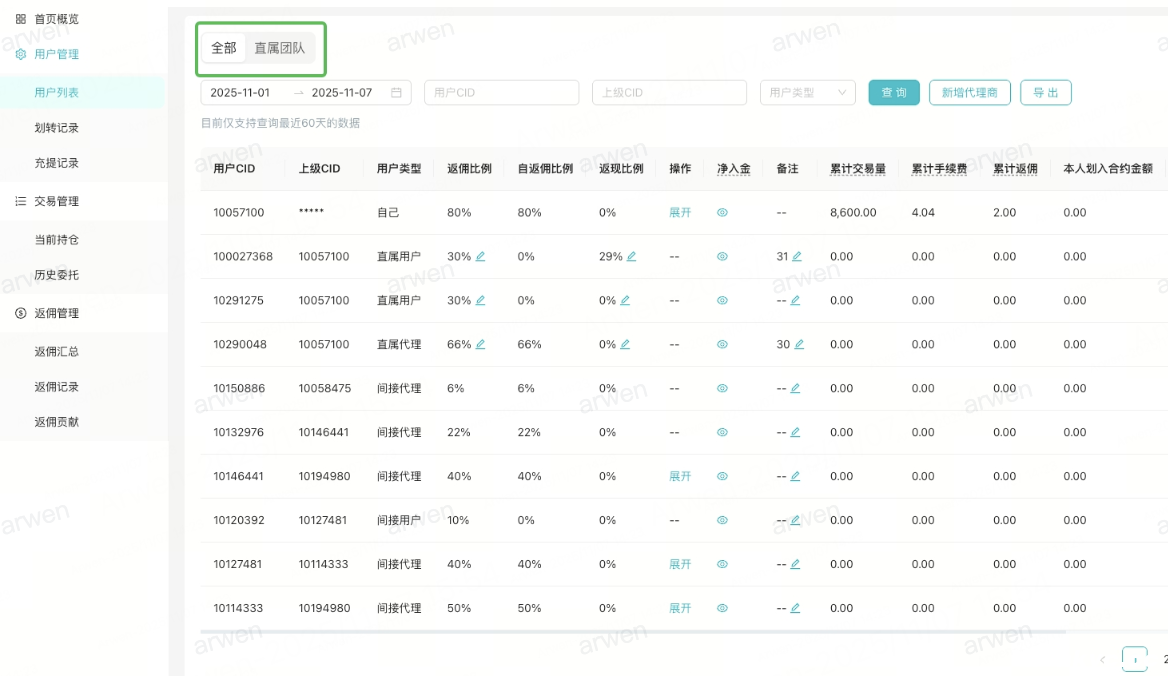View net deposit eye for user 10057100
Screen dimensions: 1168x676
tap(722, 213)
